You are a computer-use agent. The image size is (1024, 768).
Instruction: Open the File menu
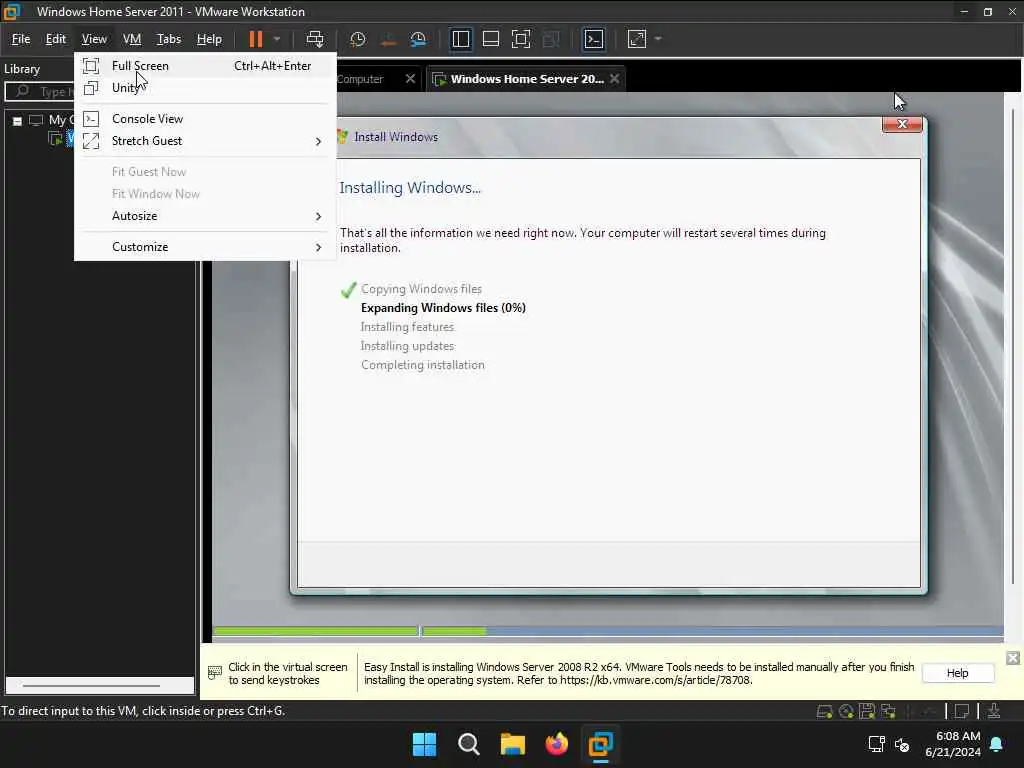click(x=21, y=39)
